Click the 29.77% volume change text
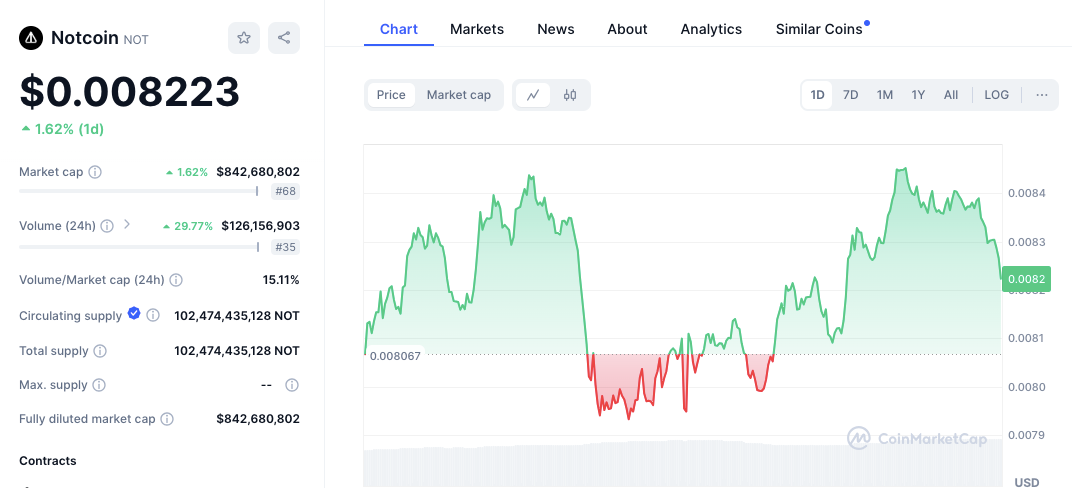The width and height of the screenshot is (1072, 488). click(x=193, y=226)
